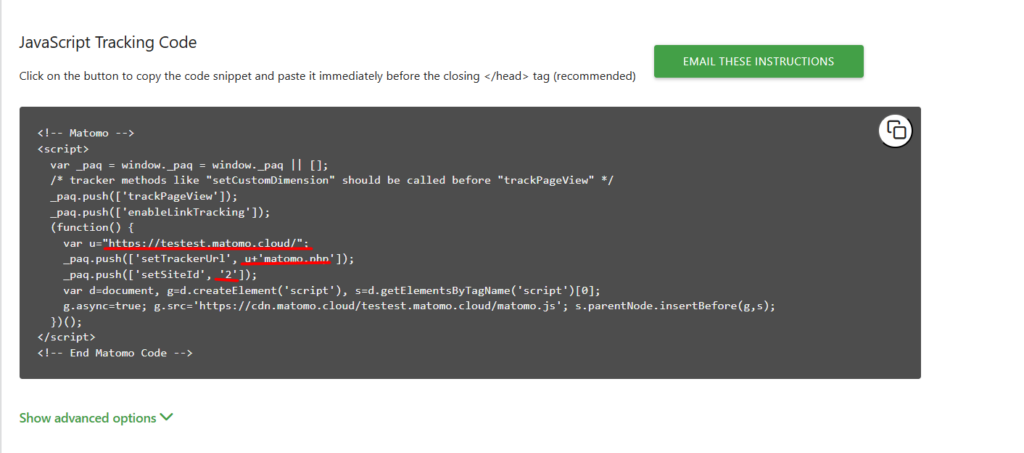Click the 'var _paq = window._paq' line
The image size is (1024, 453).
tap(189, 164)
